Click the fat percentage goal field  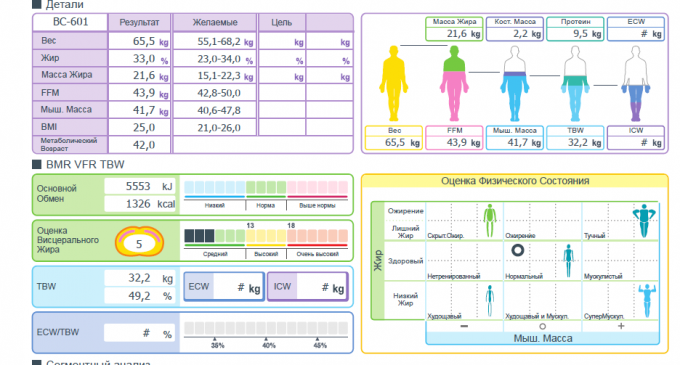282,59
